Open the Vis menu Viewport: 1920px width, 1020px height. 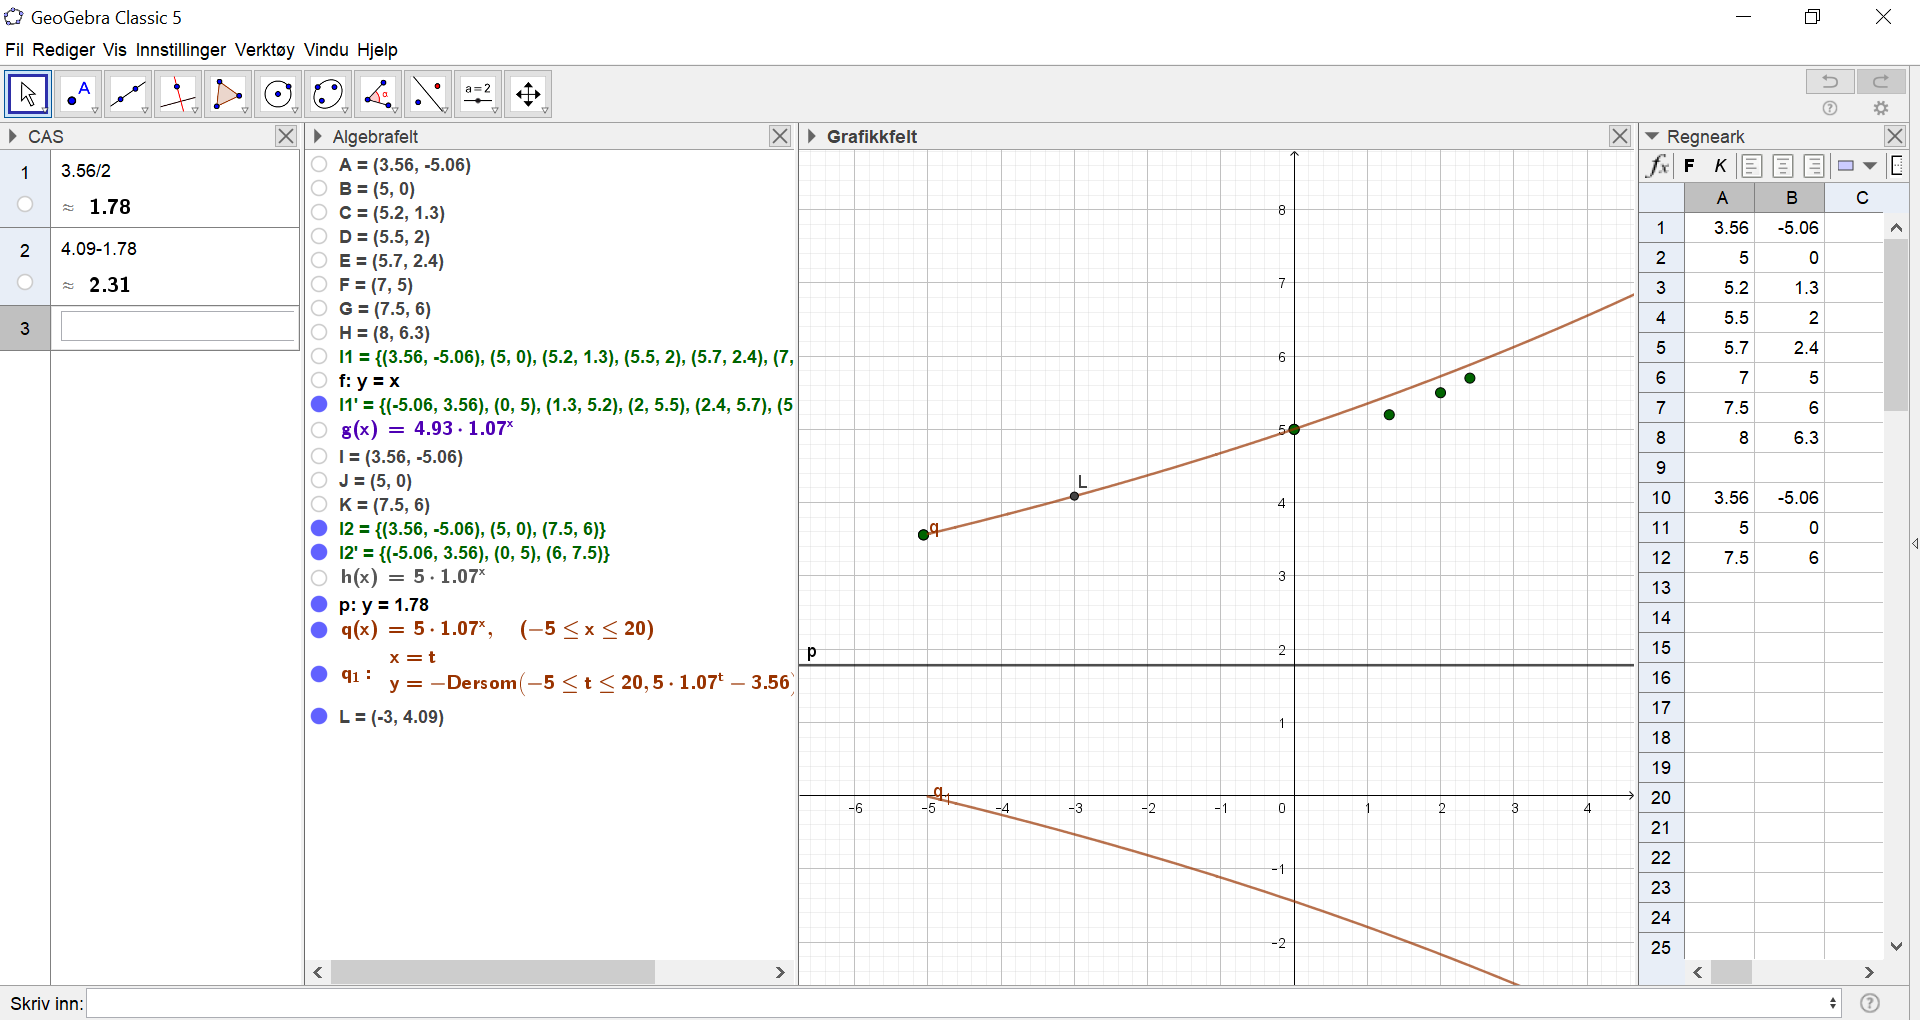115,50
